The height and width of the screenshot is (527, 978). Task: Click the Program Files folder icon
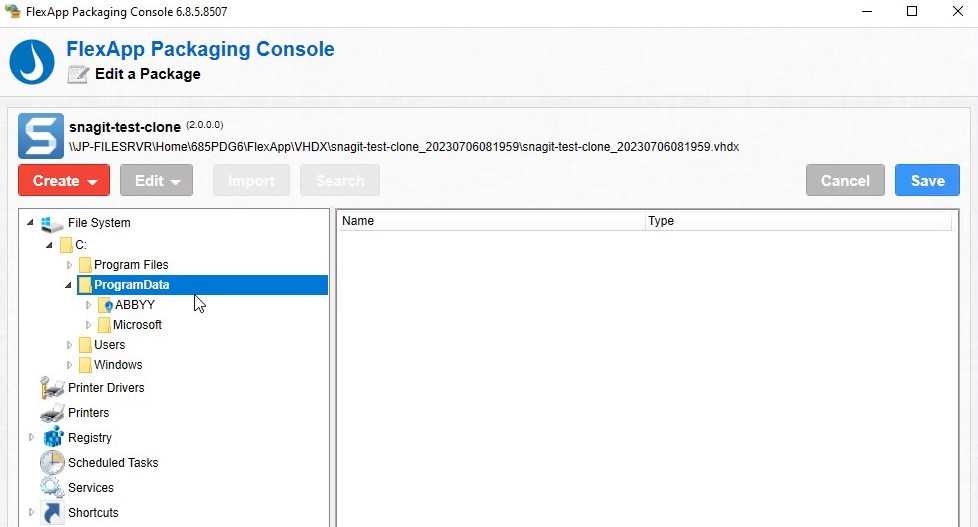[x=85, y=264]
